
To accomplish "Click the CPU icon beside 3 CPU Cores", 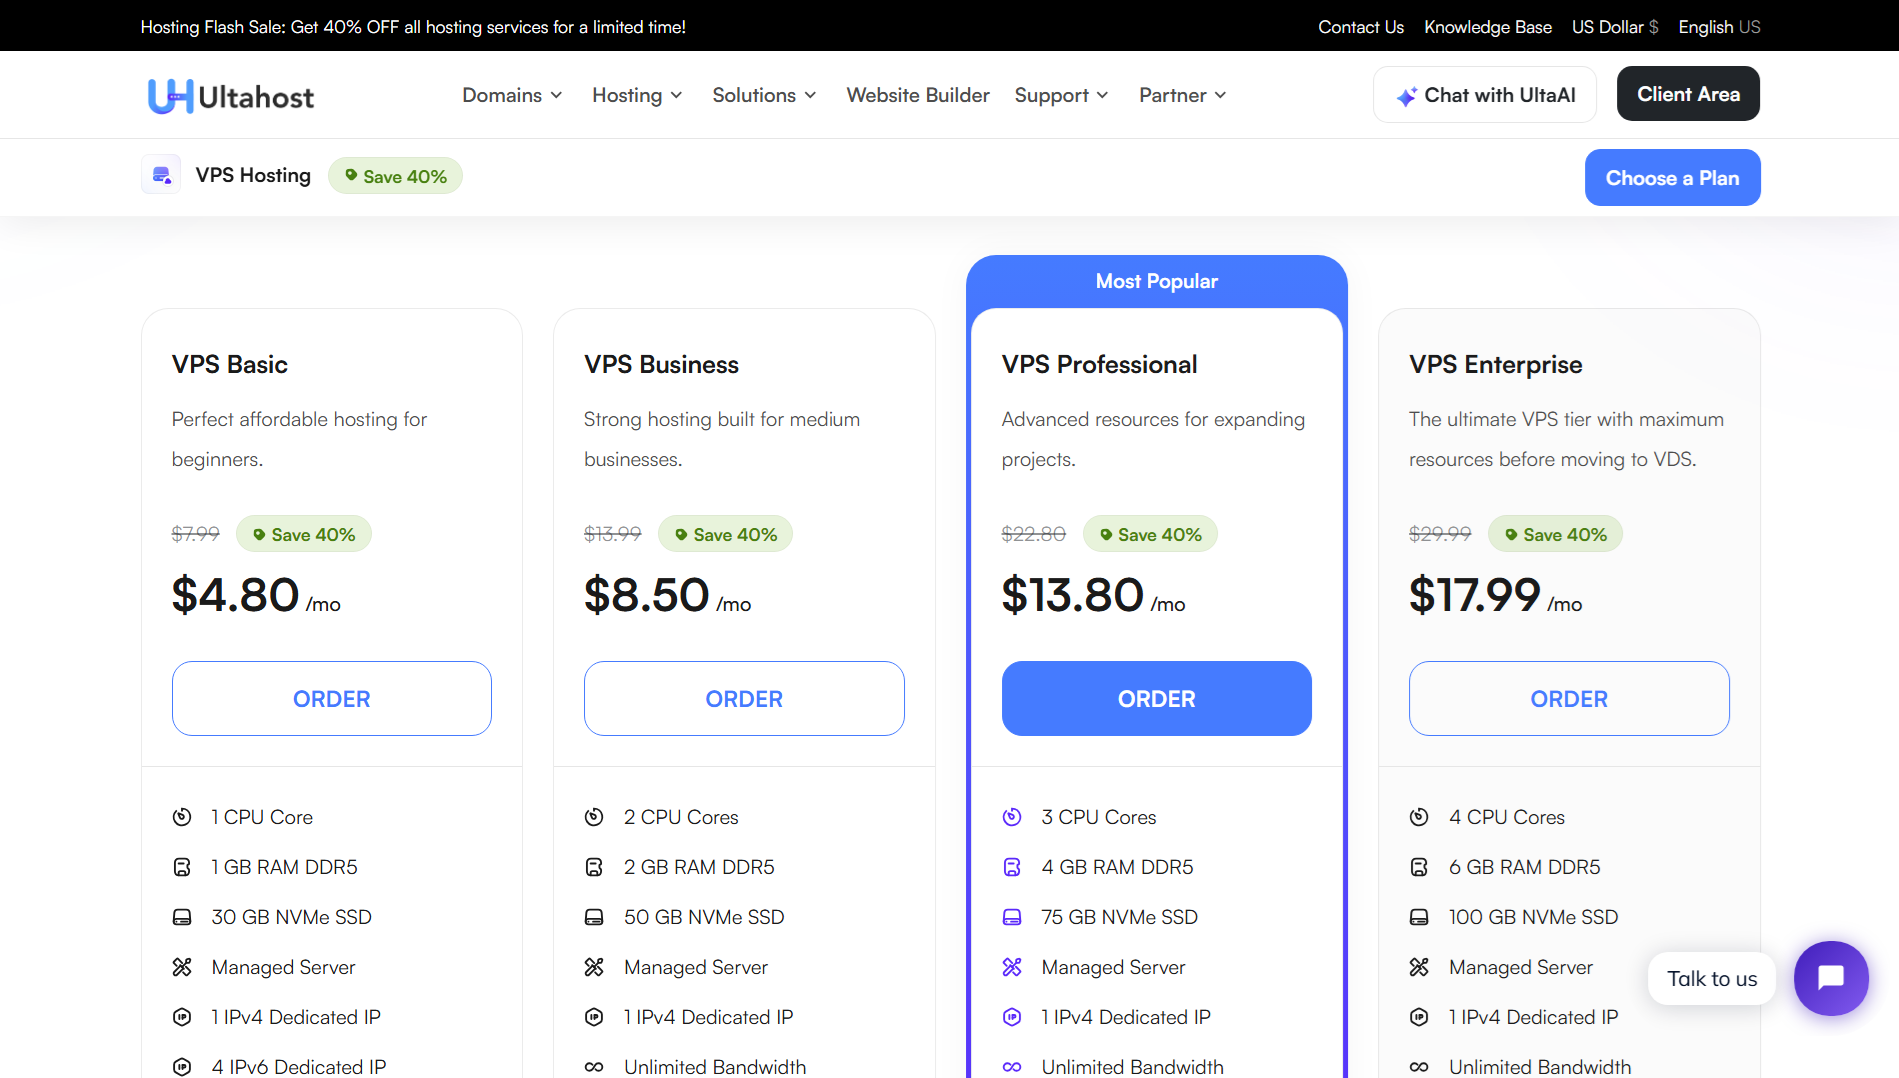I will (1012, 817).
